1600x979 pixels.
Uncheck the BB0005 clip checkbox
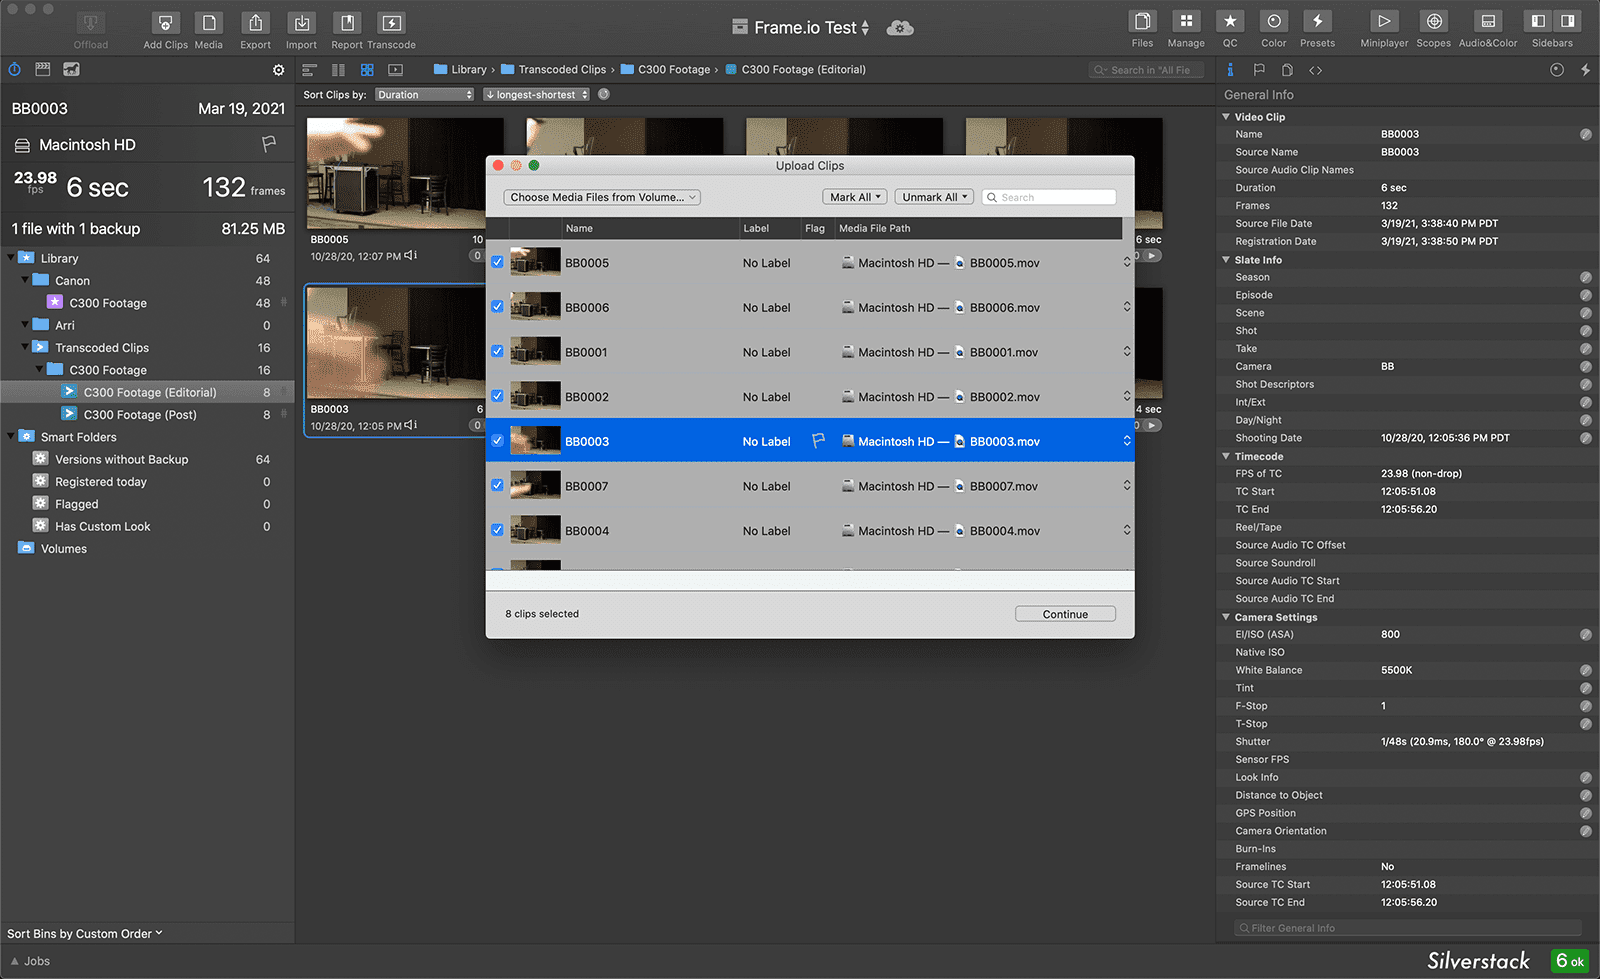[x=497, y=262]
